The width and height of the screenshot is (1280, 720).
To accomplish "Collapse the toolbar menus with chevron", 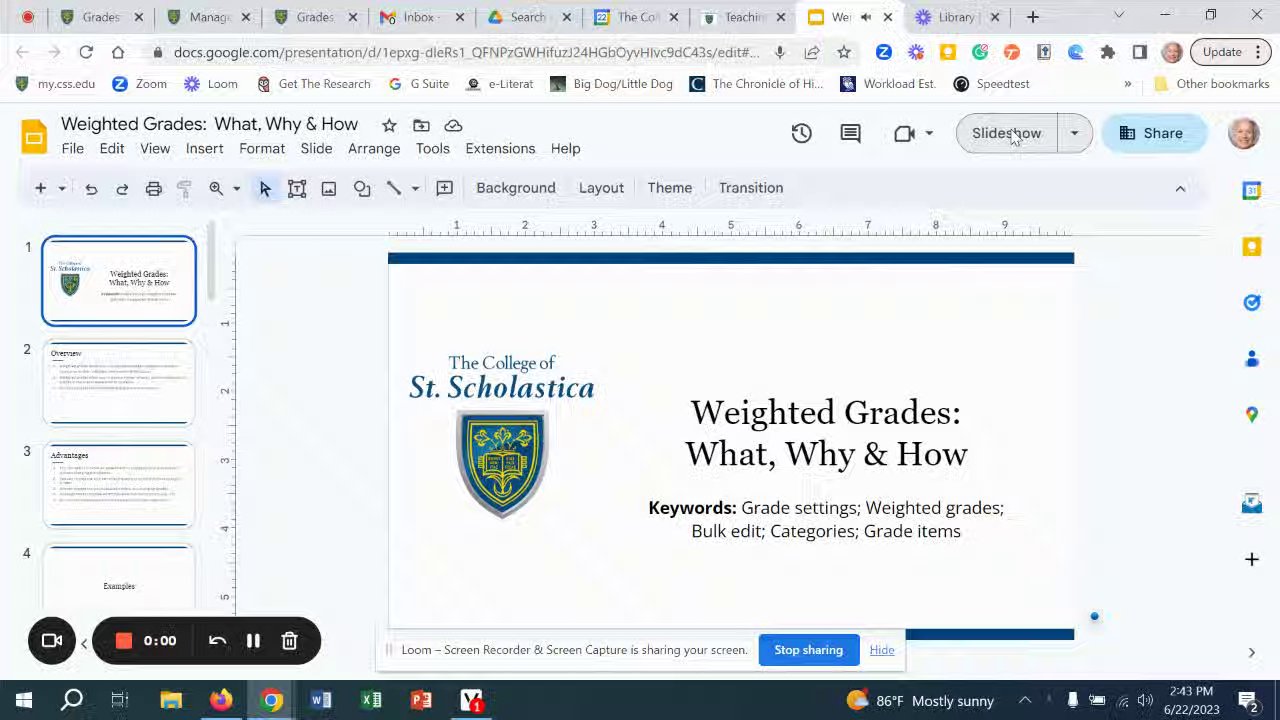I will click(x=1180, y=188).
